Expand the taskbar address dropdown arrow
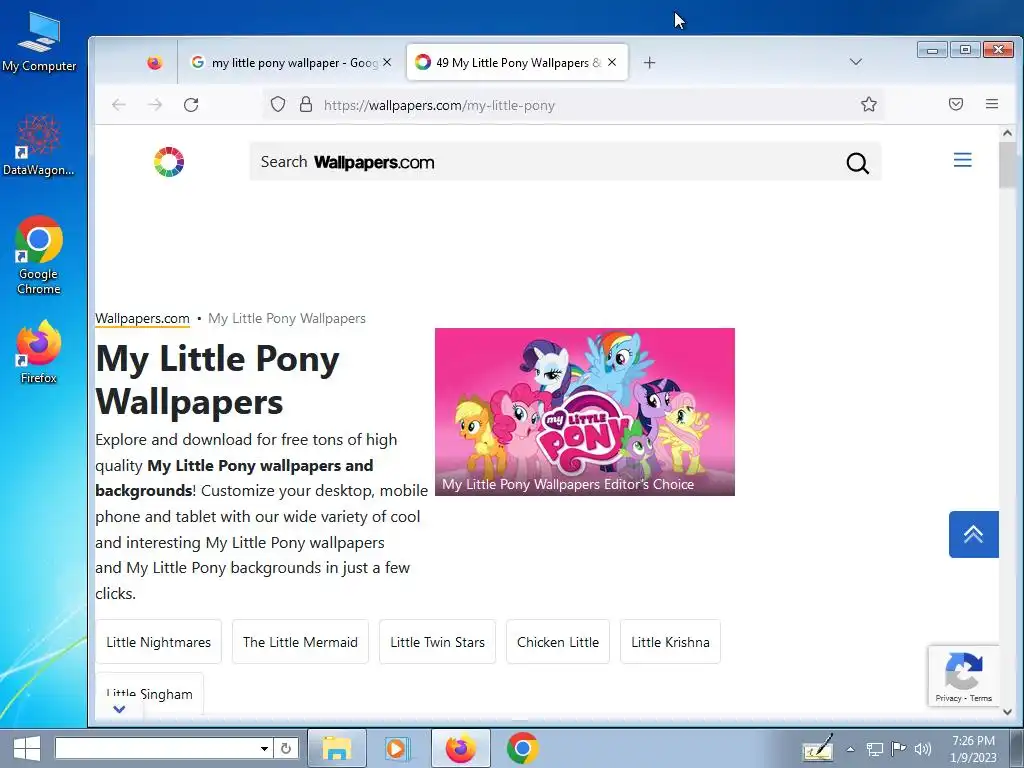 (264, 748)
